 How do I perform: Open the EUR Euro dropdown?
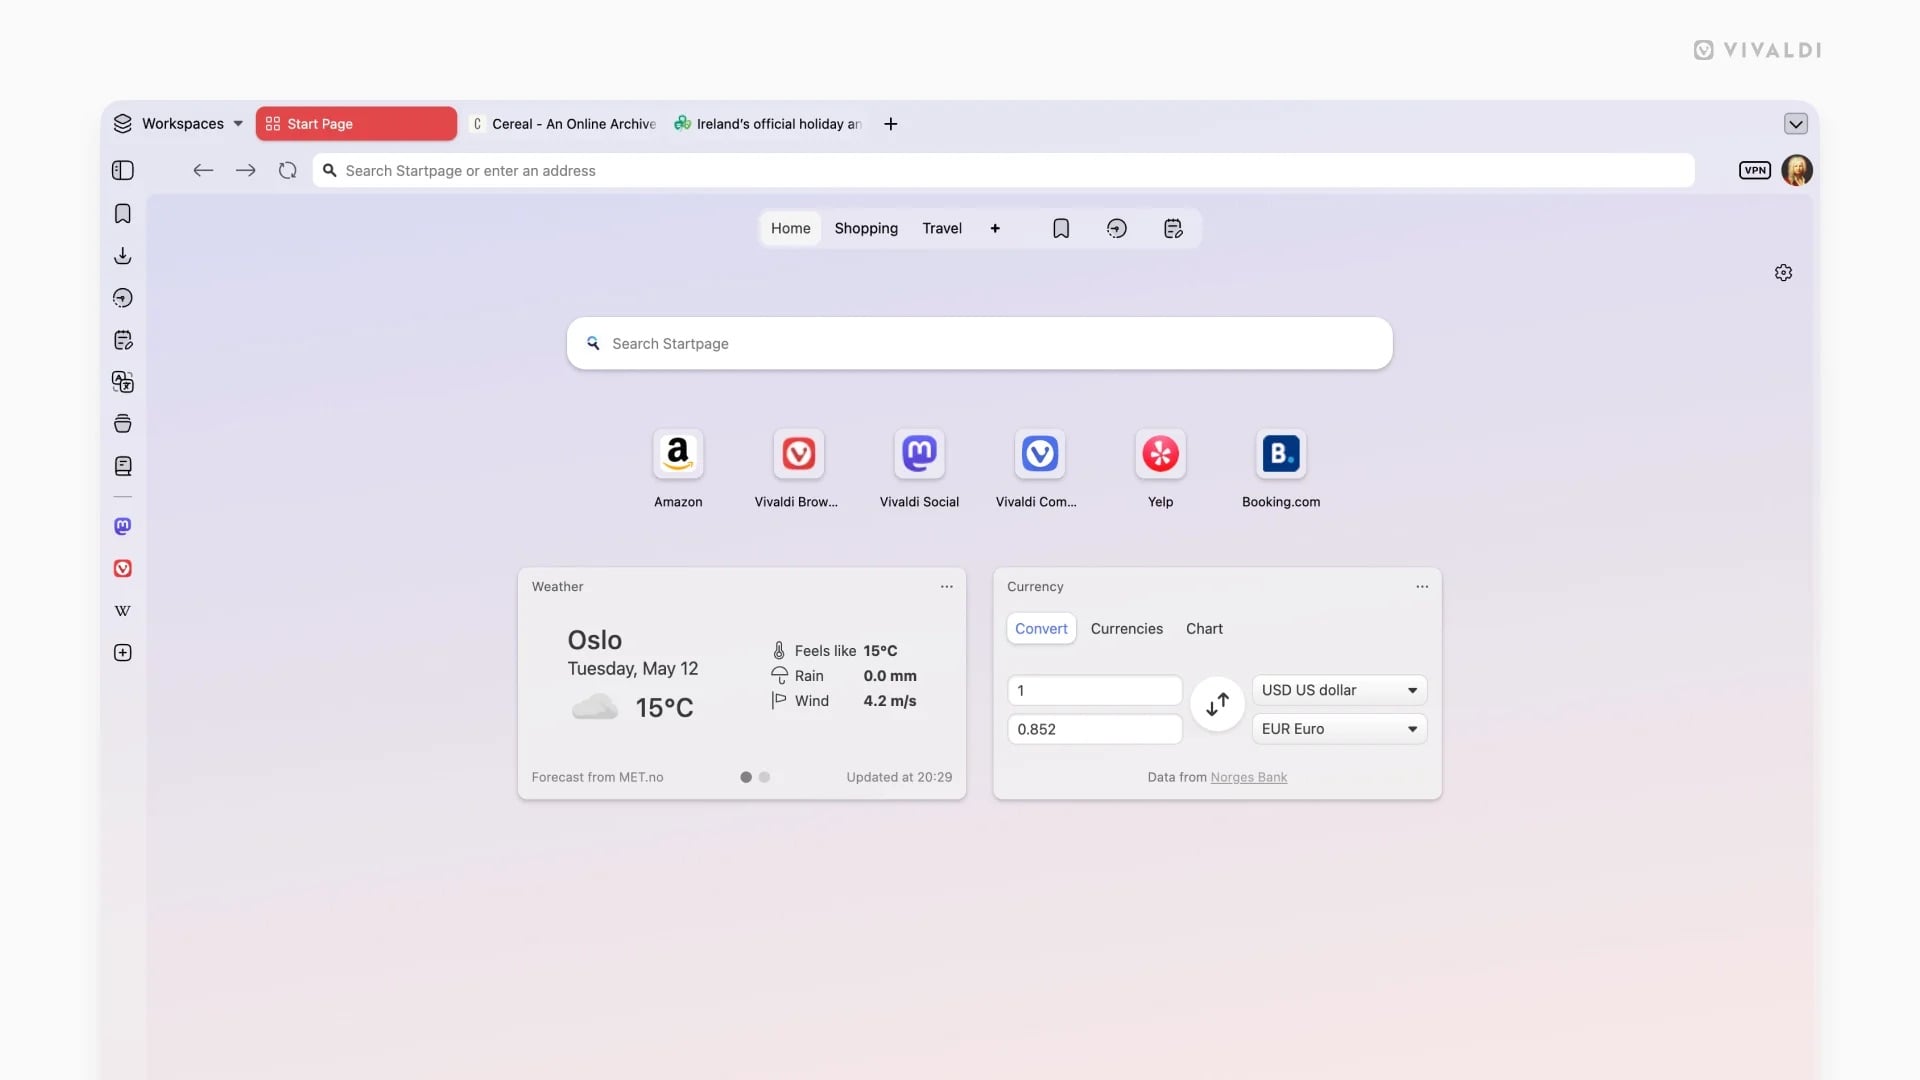[1339, 729]
